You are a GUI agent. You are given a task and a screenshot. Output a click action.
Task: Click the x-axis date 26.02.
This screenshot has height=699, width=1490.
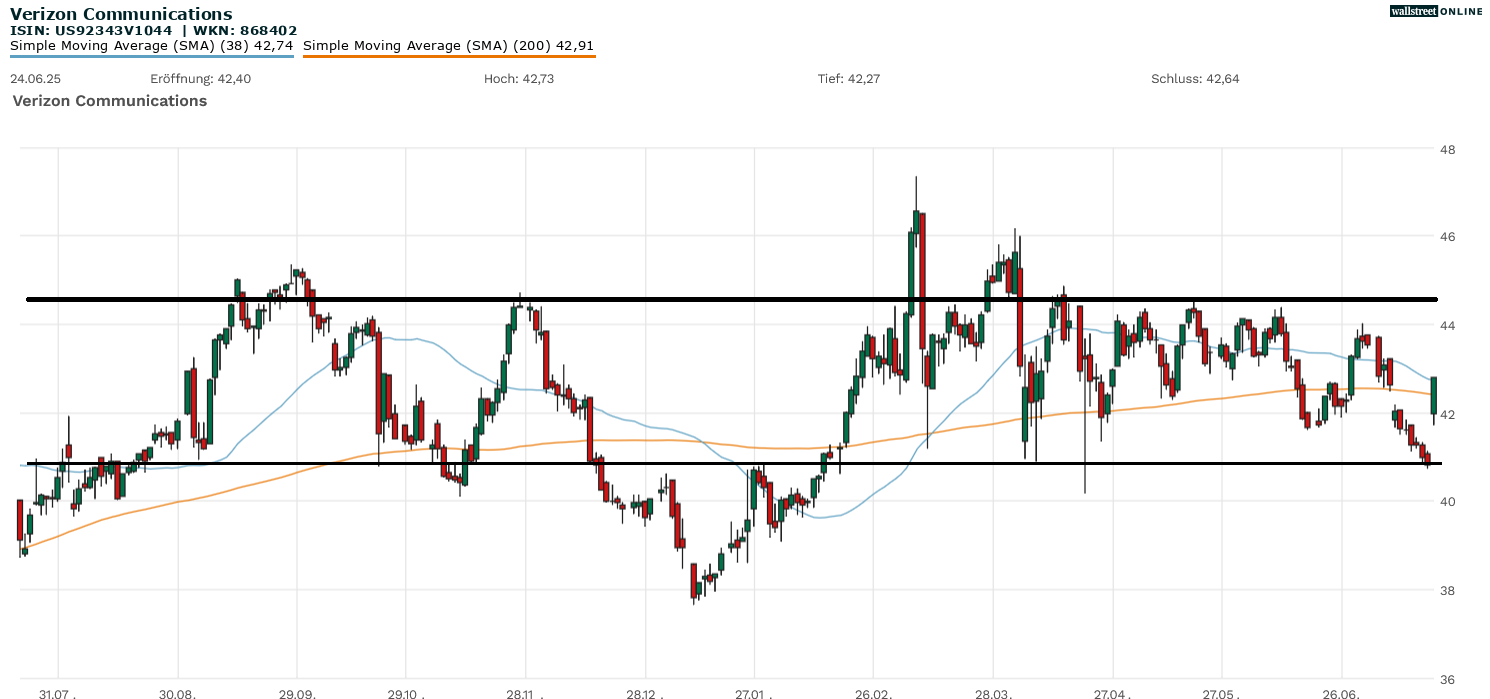873,693
